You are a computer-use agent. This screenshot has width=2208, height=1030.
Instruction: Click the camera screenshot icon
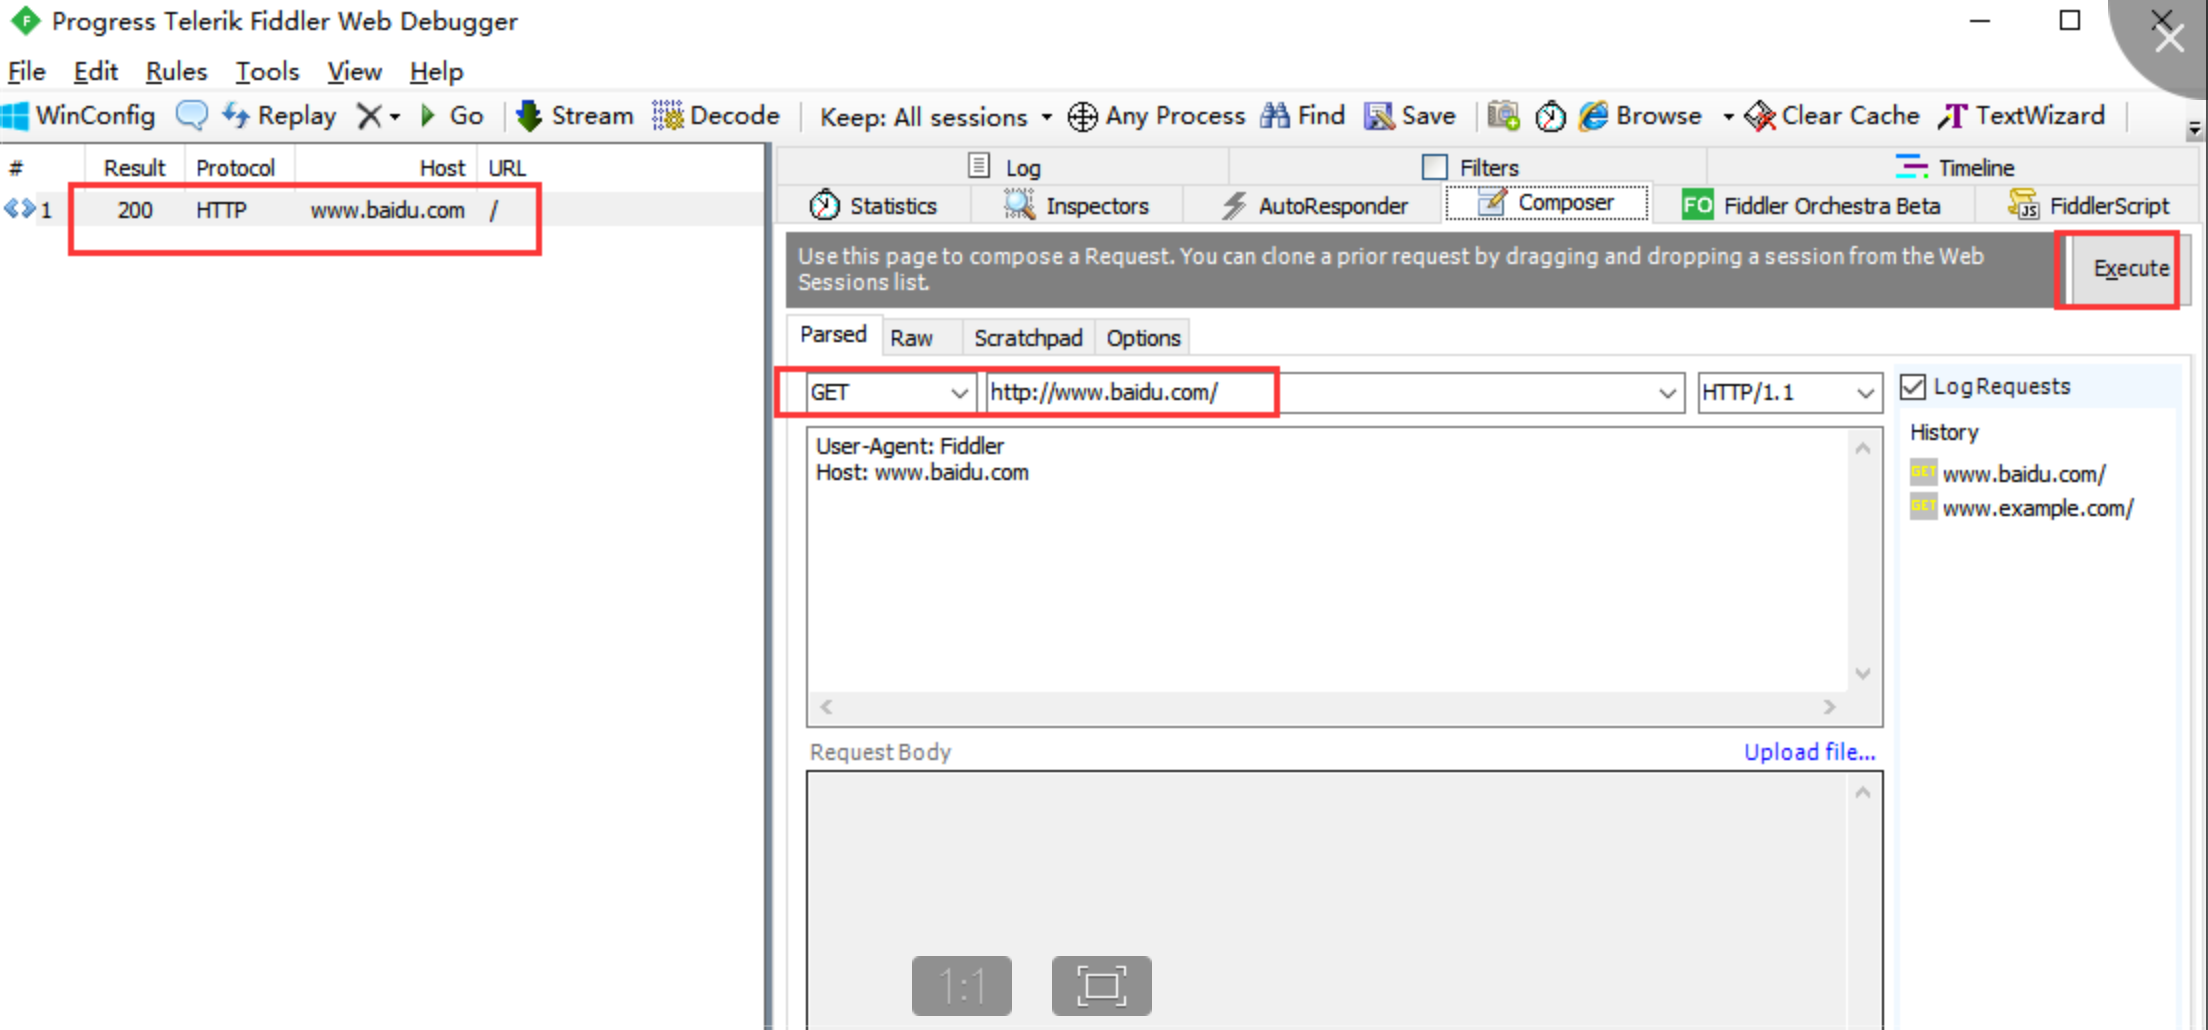1503,116
